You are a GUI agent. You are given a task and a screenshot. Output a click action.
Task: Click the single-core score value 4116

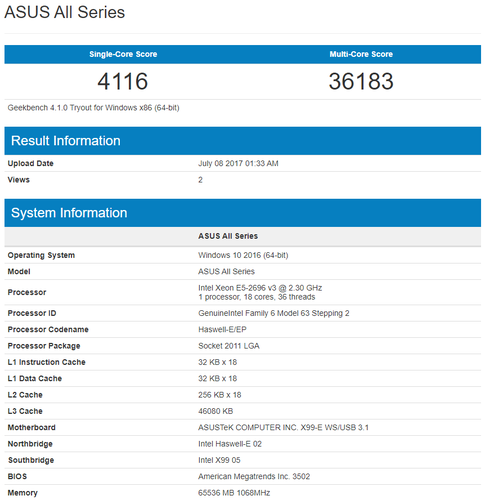click(x=123, y=81)
